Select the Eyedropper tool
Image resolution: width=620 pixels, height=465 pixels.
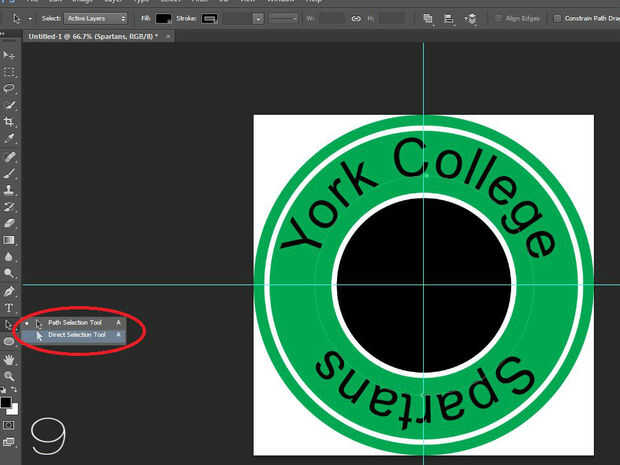coord(9,138)
